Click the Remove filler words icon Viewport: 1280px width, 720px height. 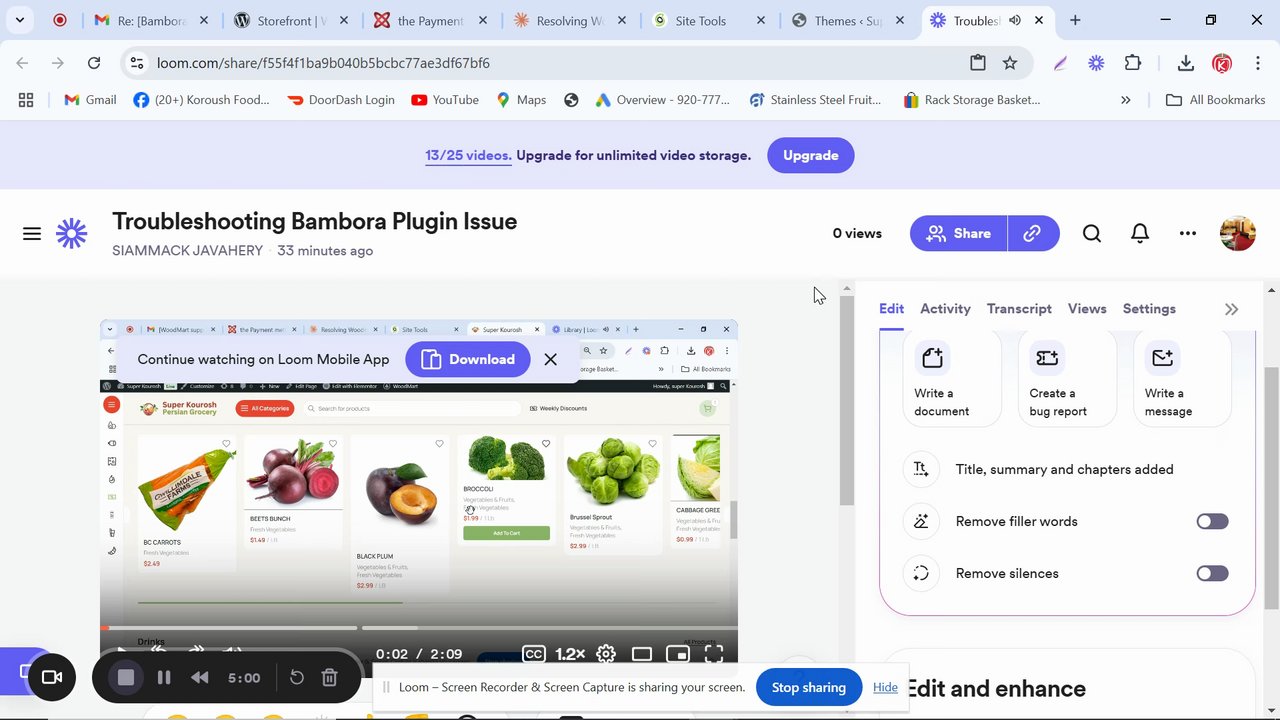[921, 521]
